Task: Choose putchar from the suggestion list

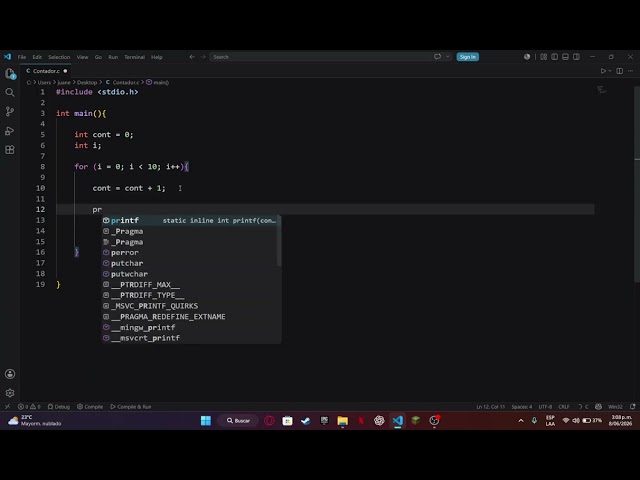Action: pyautogui.click(x=189, y=263)
